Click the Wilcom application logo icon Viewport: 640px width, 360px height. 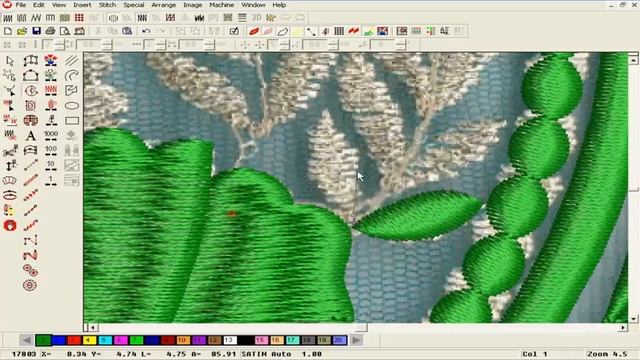(x=7, y=4)
